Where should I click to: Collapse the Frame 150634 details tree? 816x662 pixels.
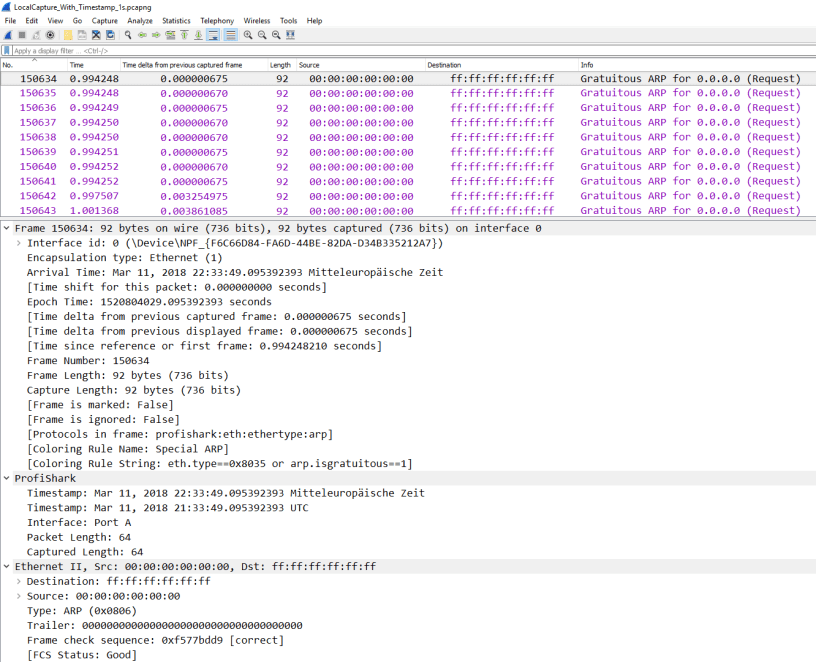tap(7, 227)
